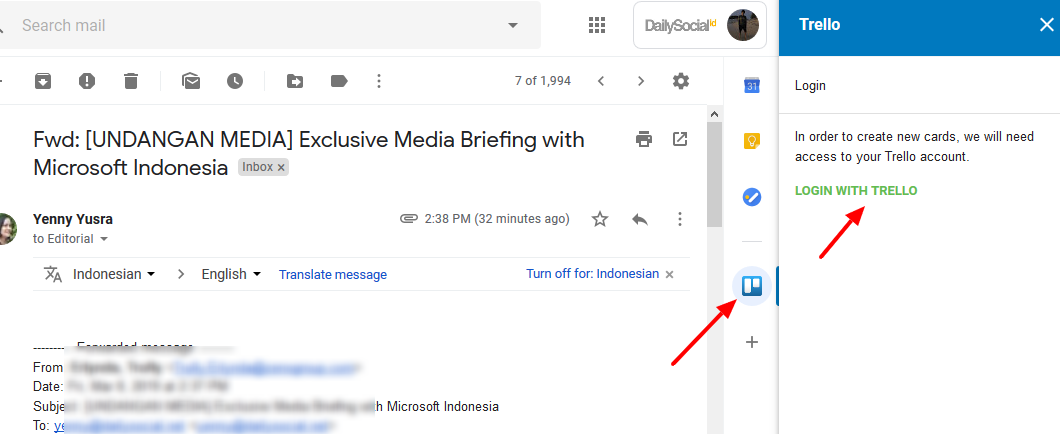Archive the open email
1060x434 pixels.
click(x=43, y=81)
